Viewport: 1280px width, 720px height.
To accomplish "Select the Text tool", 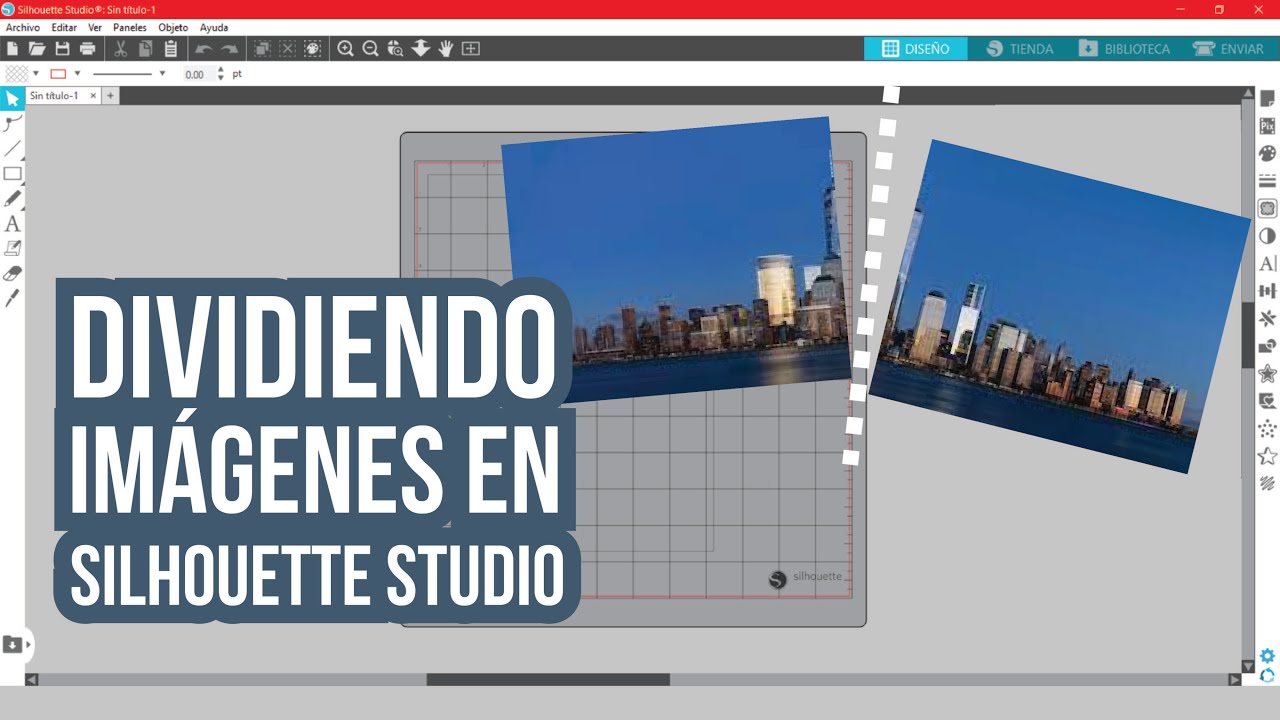I will click(x=12, y=223).
